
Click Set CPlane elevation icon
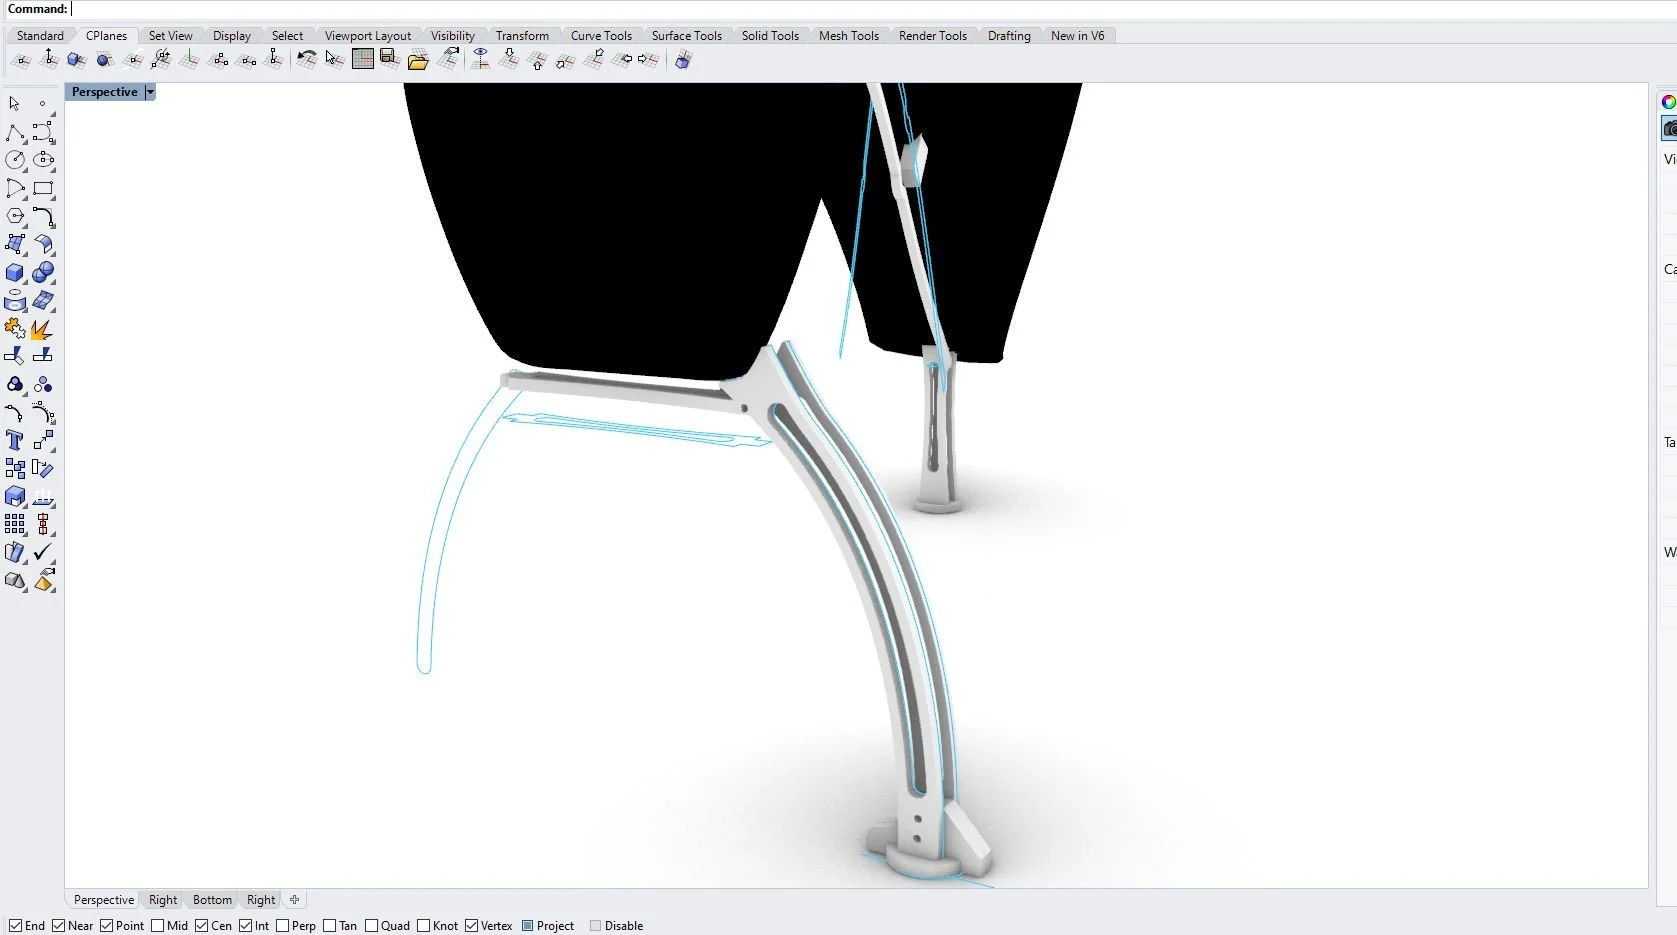point(49,60)
